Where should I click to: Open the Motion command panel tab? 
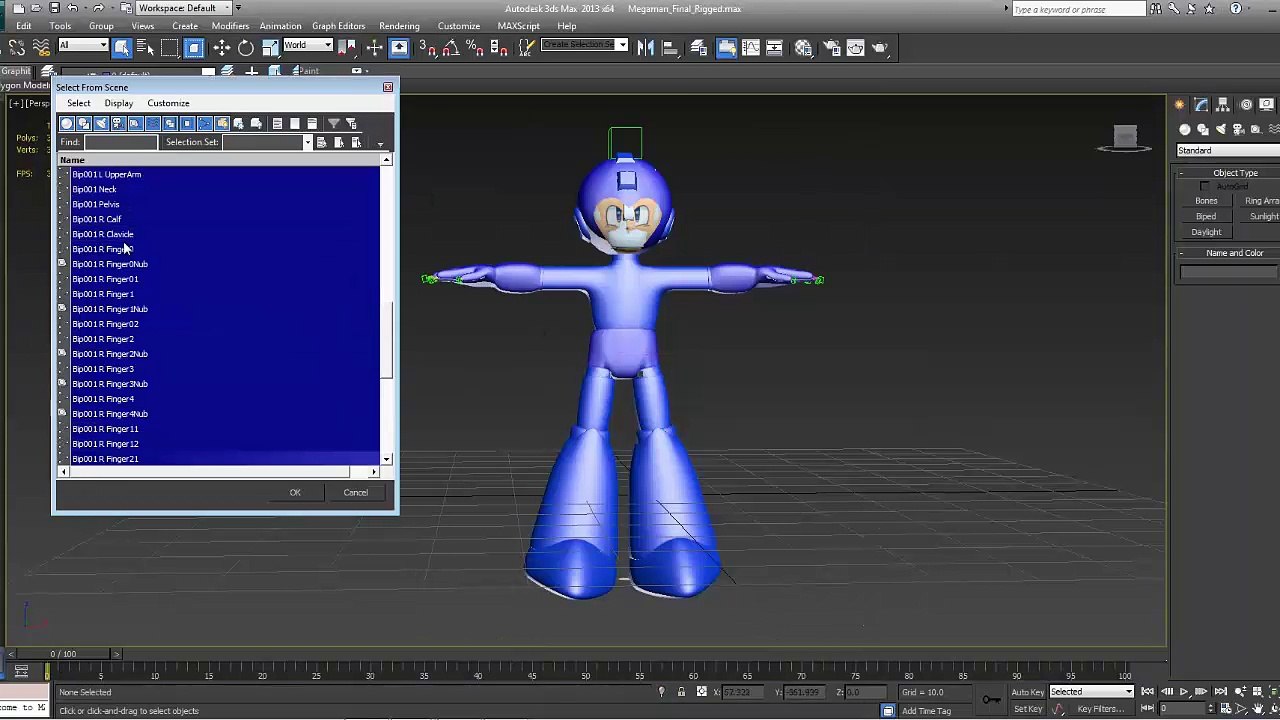tap(1246, 104)
